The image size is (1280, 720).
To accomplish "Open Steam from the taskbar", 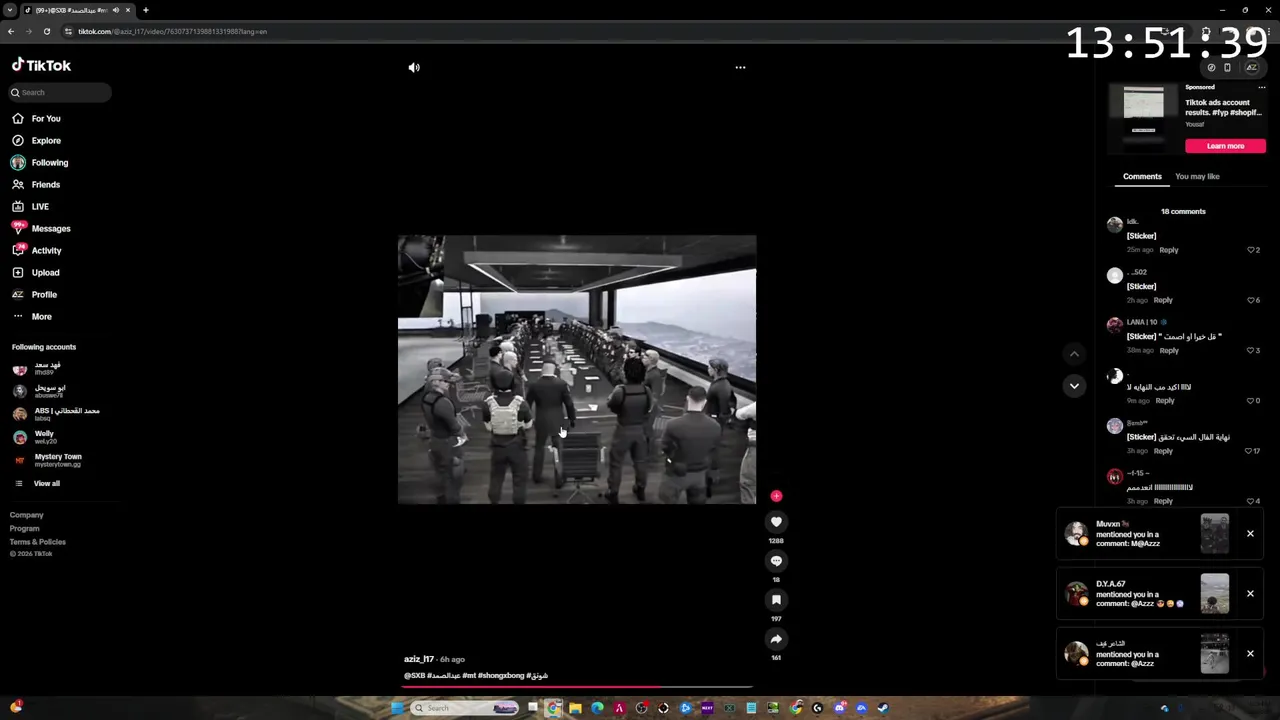I will click(x=883, y=708).
